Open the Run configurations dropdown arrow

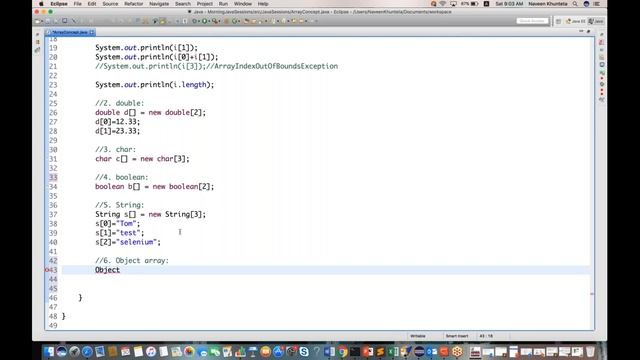click(x=209, y=21)
